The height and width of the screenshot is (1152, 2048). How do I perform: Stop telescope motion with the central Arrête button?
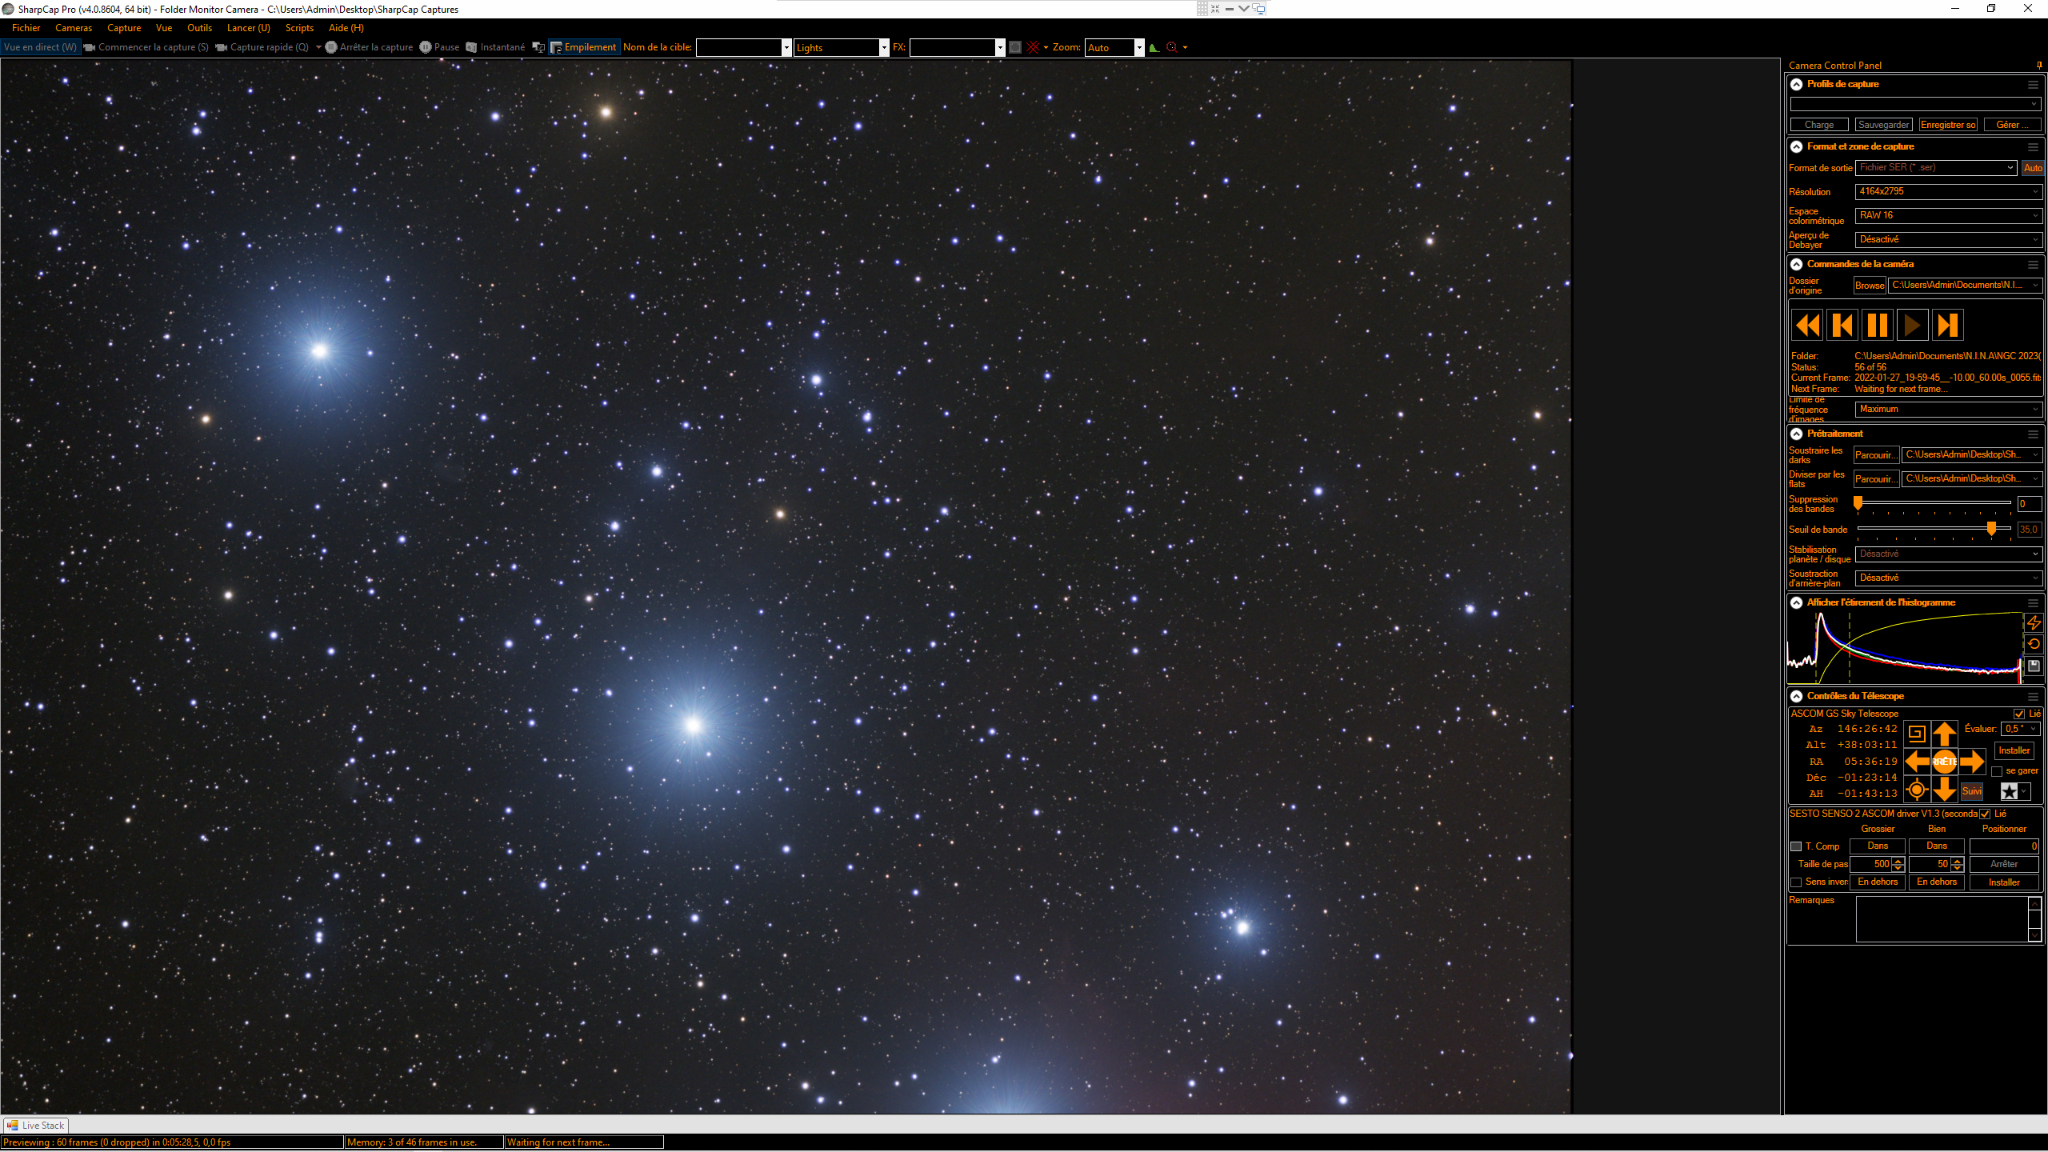tap(1944, 762)
